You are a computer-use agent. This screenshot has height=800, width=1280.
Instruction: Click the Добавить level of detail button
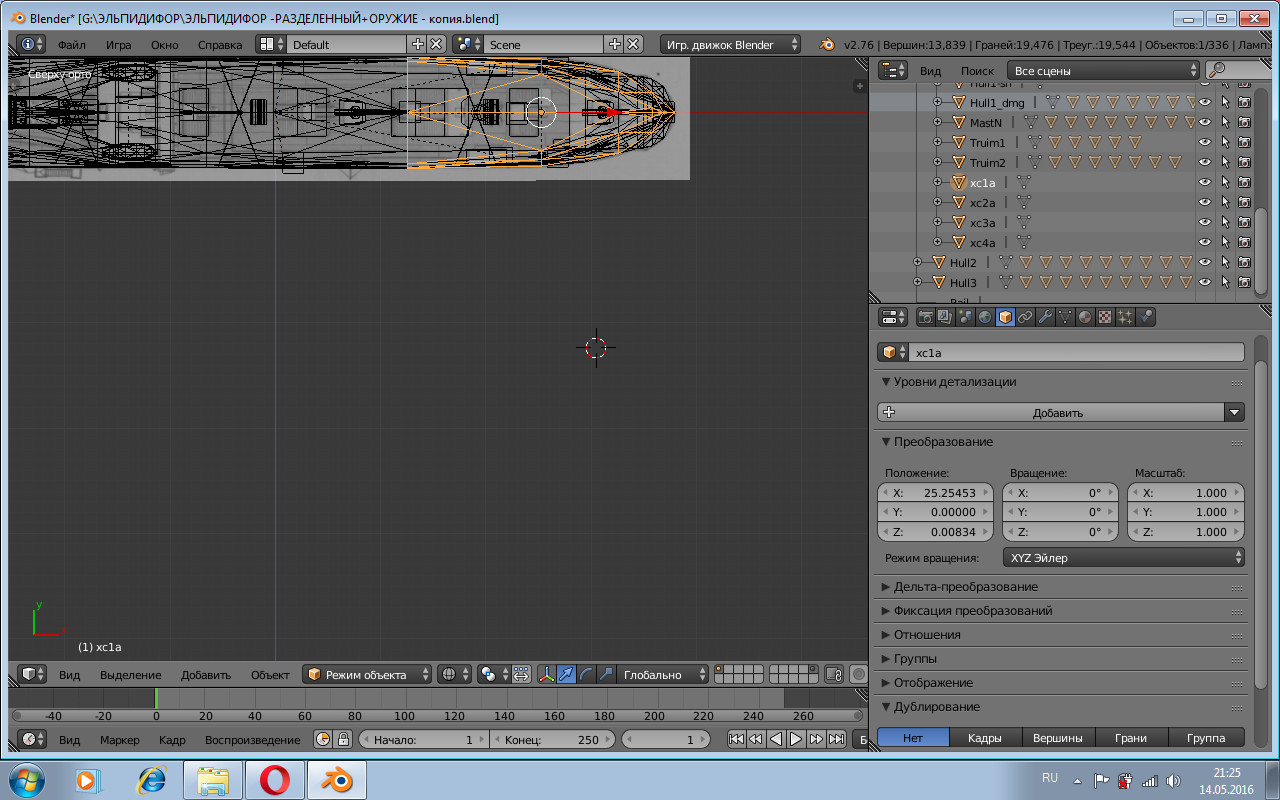[1058, 413]
